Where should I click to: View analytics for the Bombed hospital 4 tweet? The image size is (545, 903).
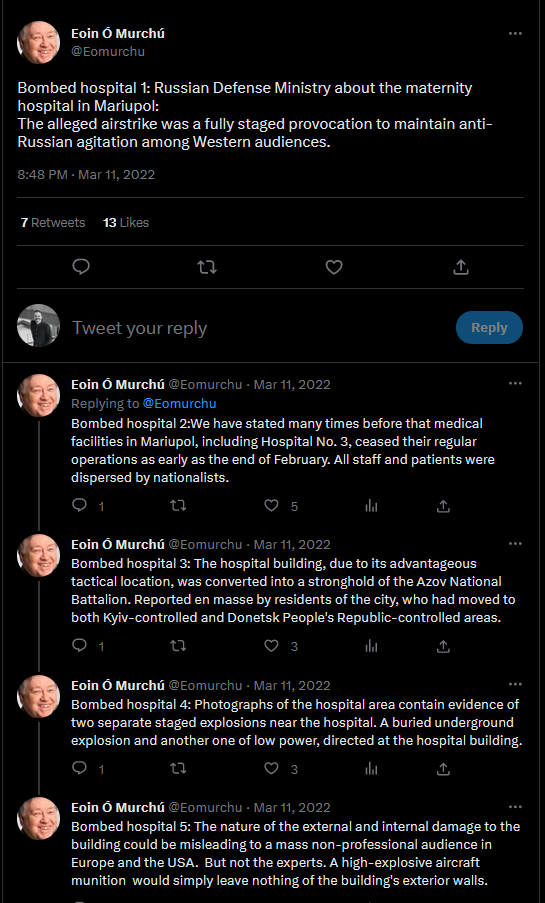tap(372, 768)
